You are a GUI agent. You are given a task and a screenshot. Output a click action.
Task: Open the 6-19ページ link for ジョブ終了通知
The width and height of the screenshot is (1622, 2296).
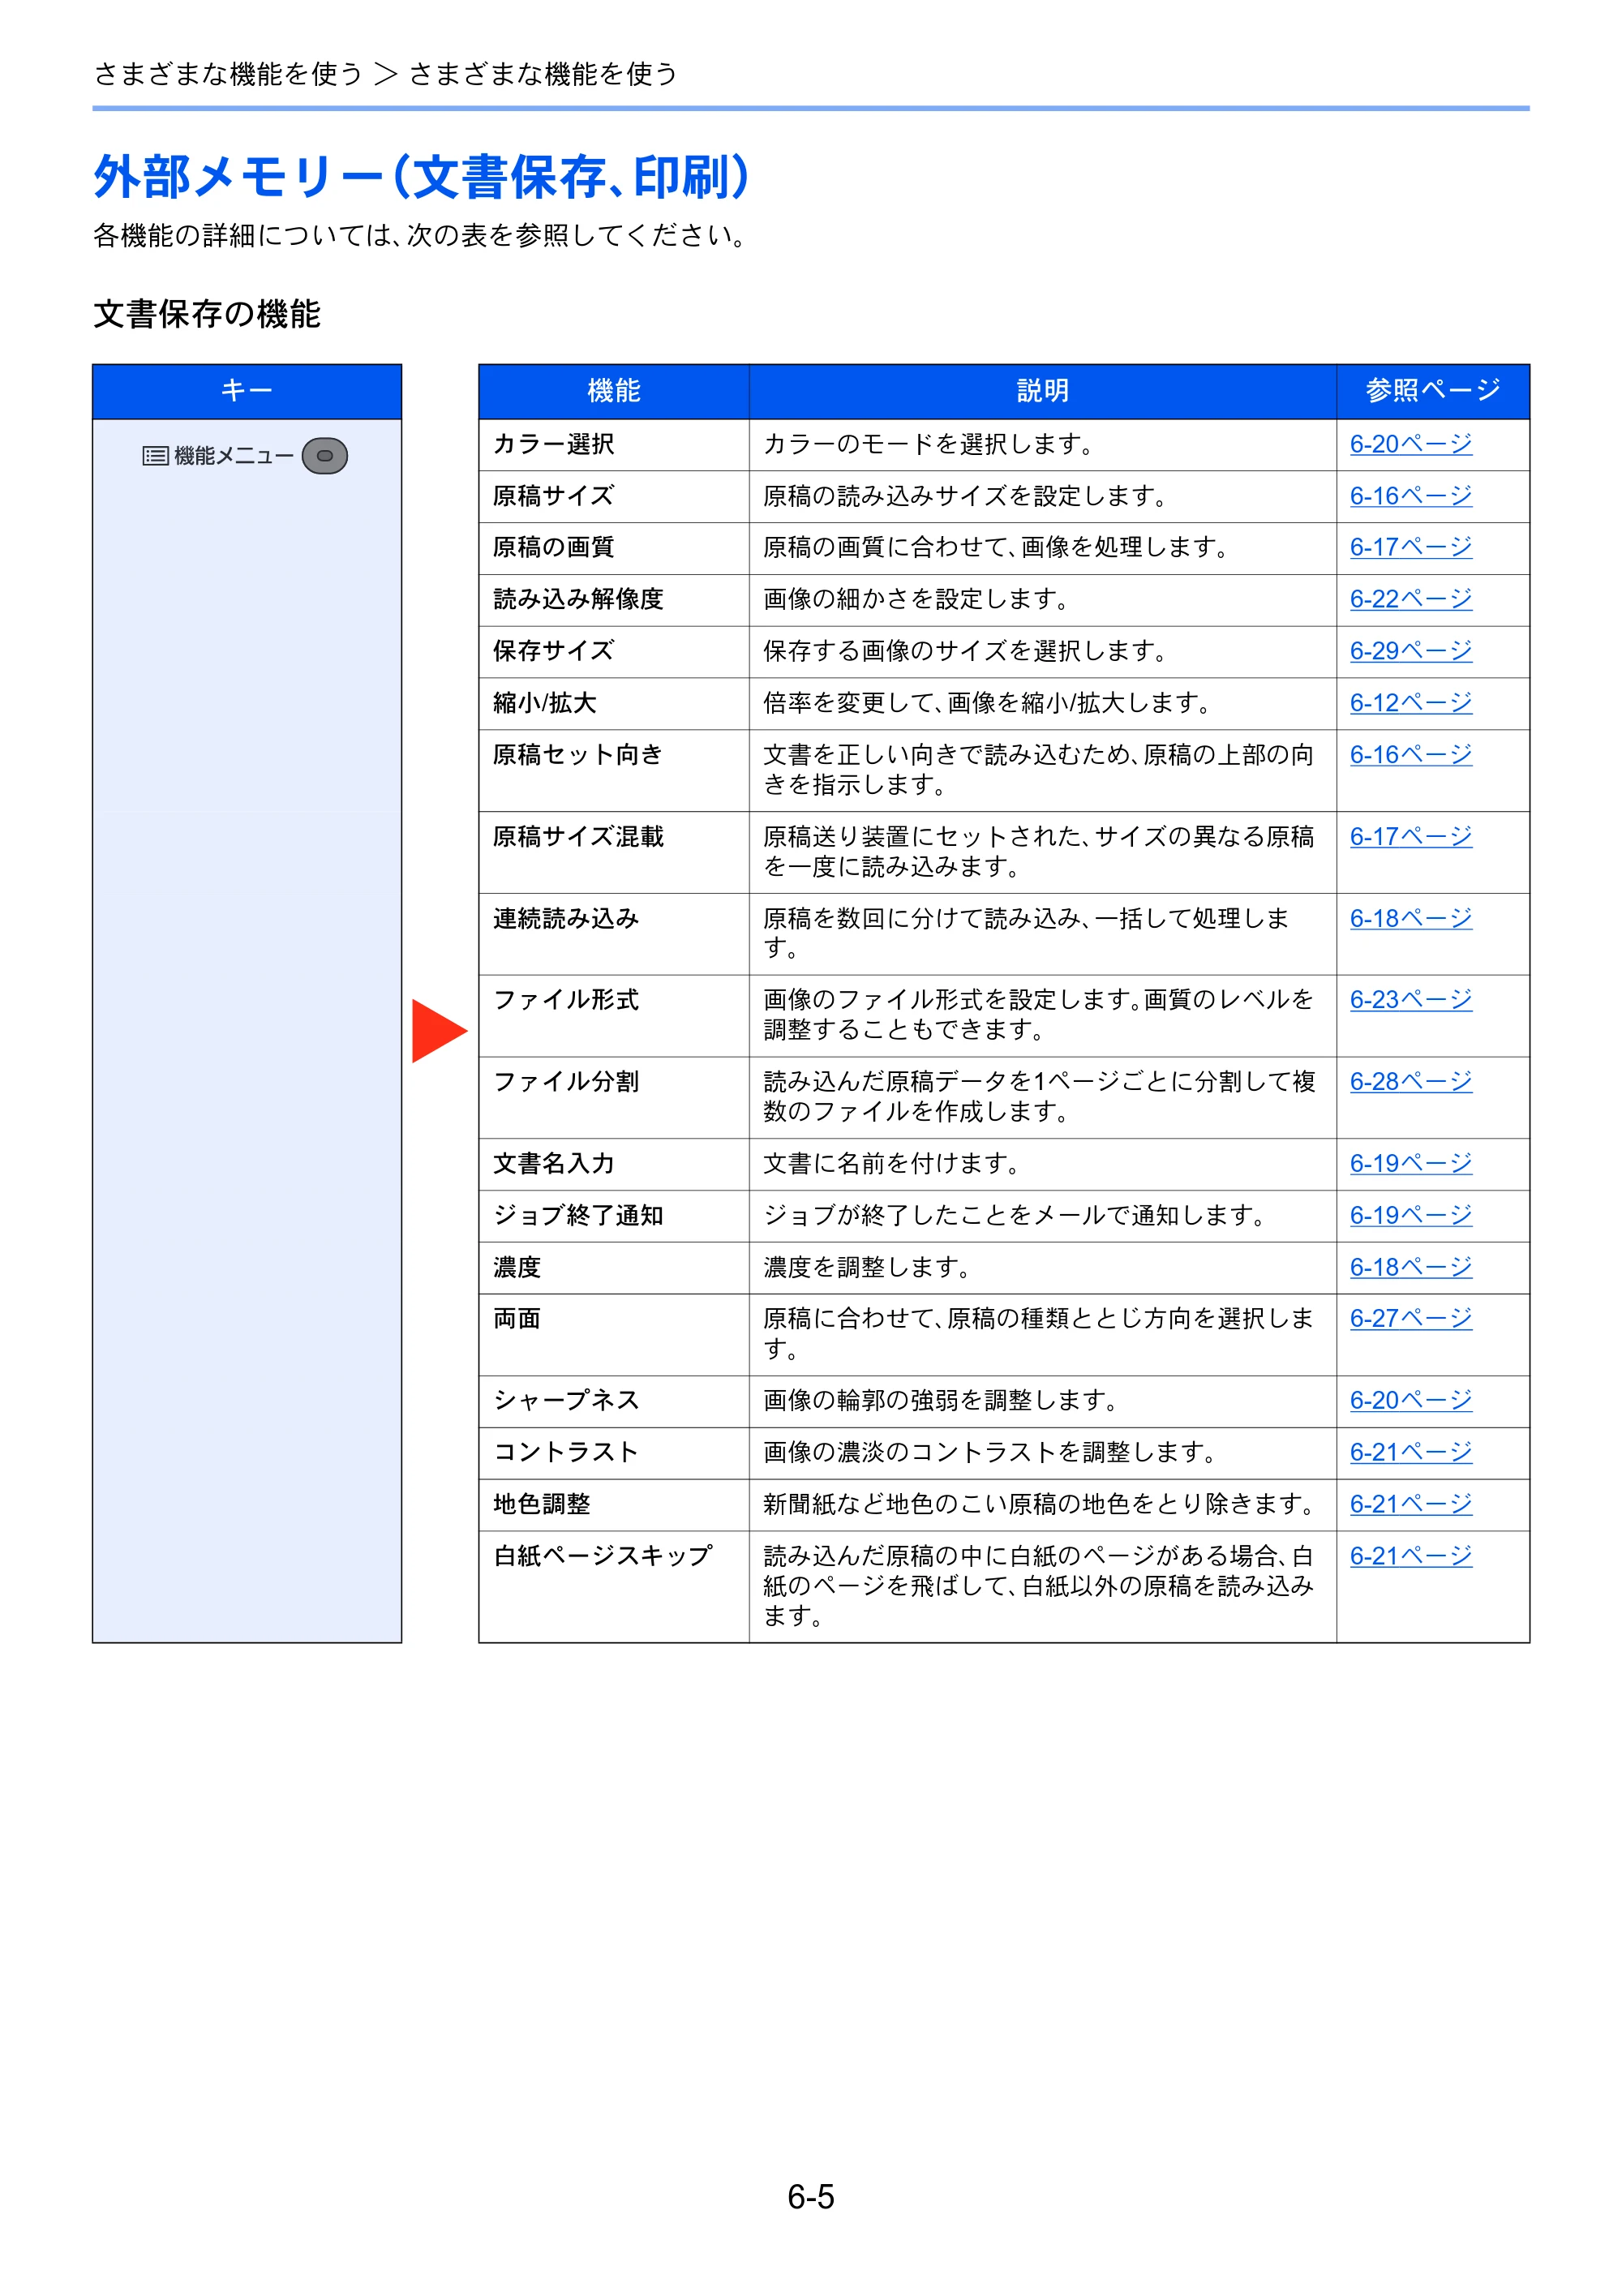pyautogui.click(x=1410, y=1216)
